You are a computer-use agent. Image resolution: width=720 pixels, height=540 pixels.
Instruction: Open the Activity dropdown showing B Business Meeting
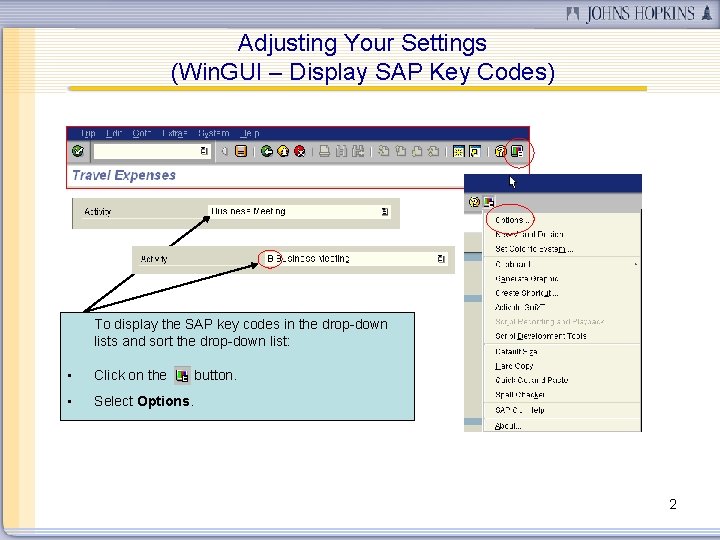(x=441, y=259)
